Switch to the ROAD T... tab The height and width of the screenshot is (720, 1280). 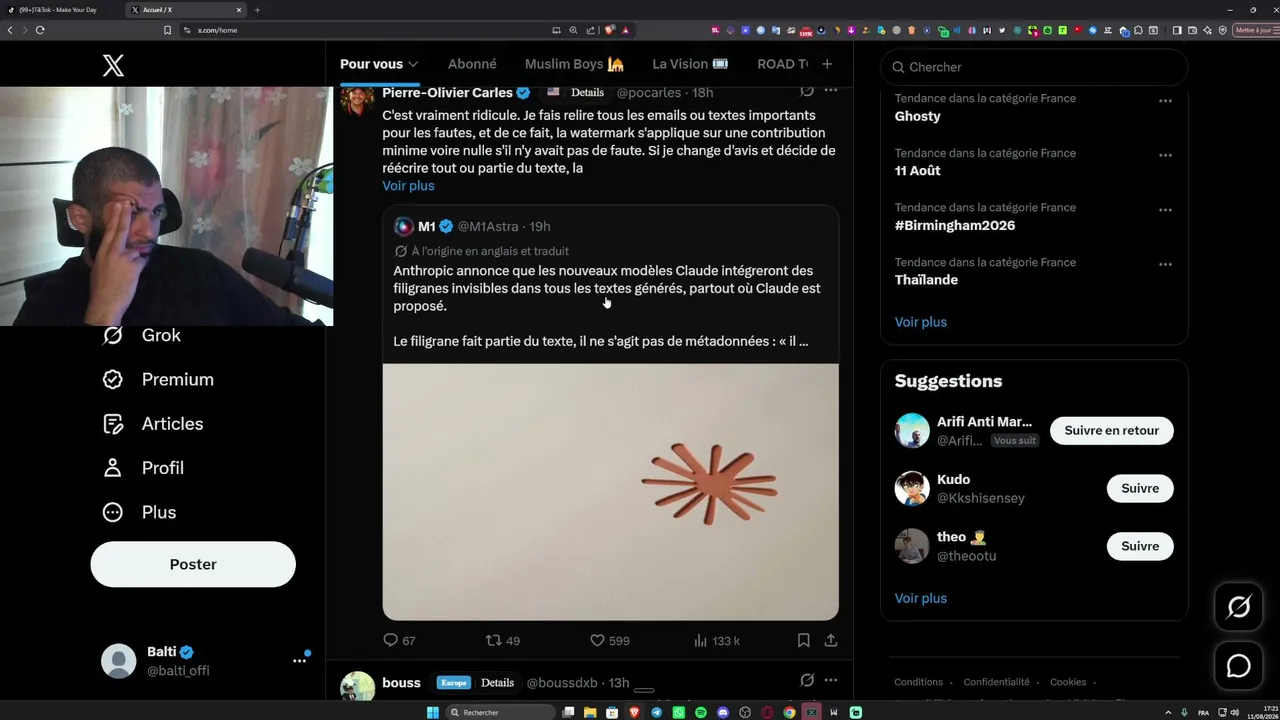click(x=782, y=64)
